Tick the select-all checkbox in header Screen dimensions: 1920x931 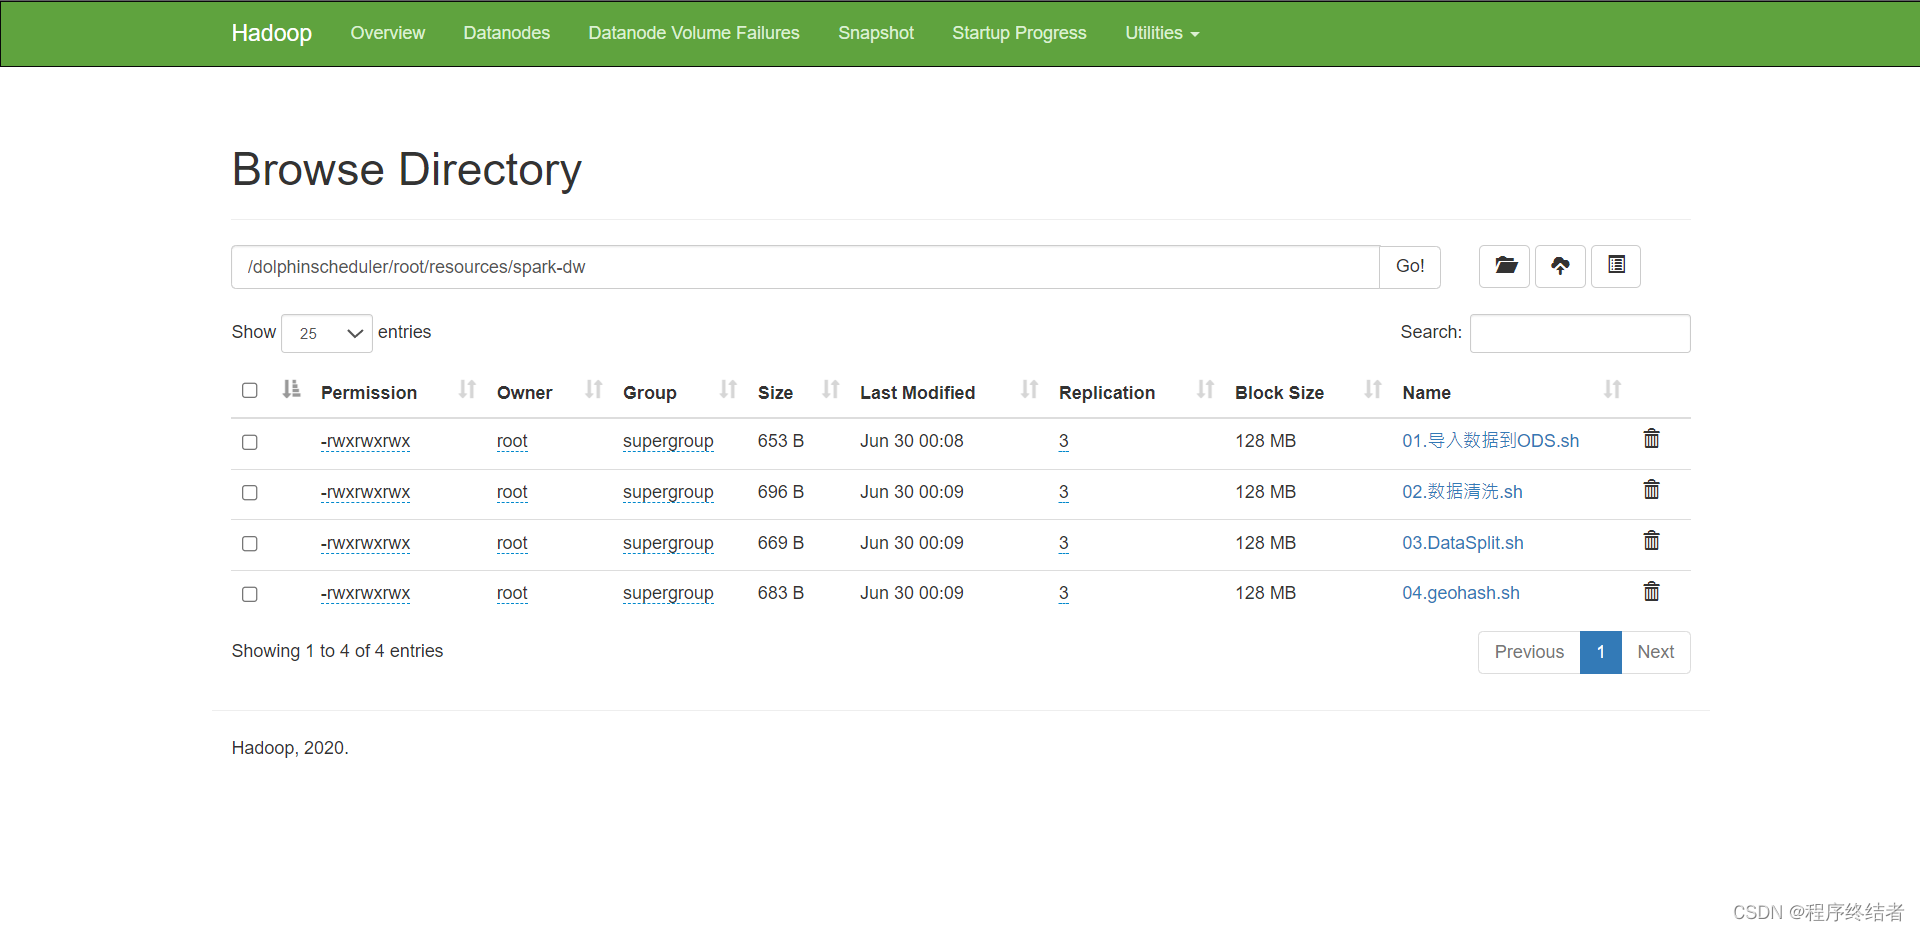[x=250, y=390]
